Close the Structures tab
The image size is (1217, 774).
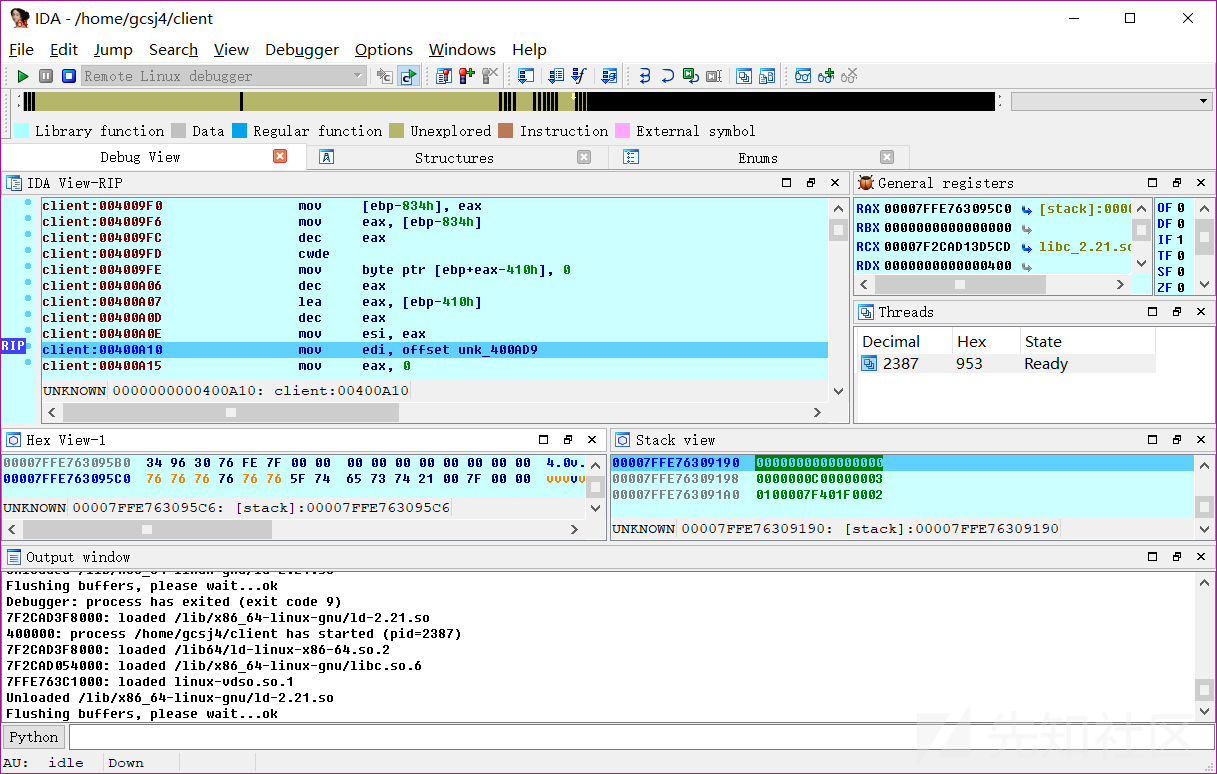[584, 157]
